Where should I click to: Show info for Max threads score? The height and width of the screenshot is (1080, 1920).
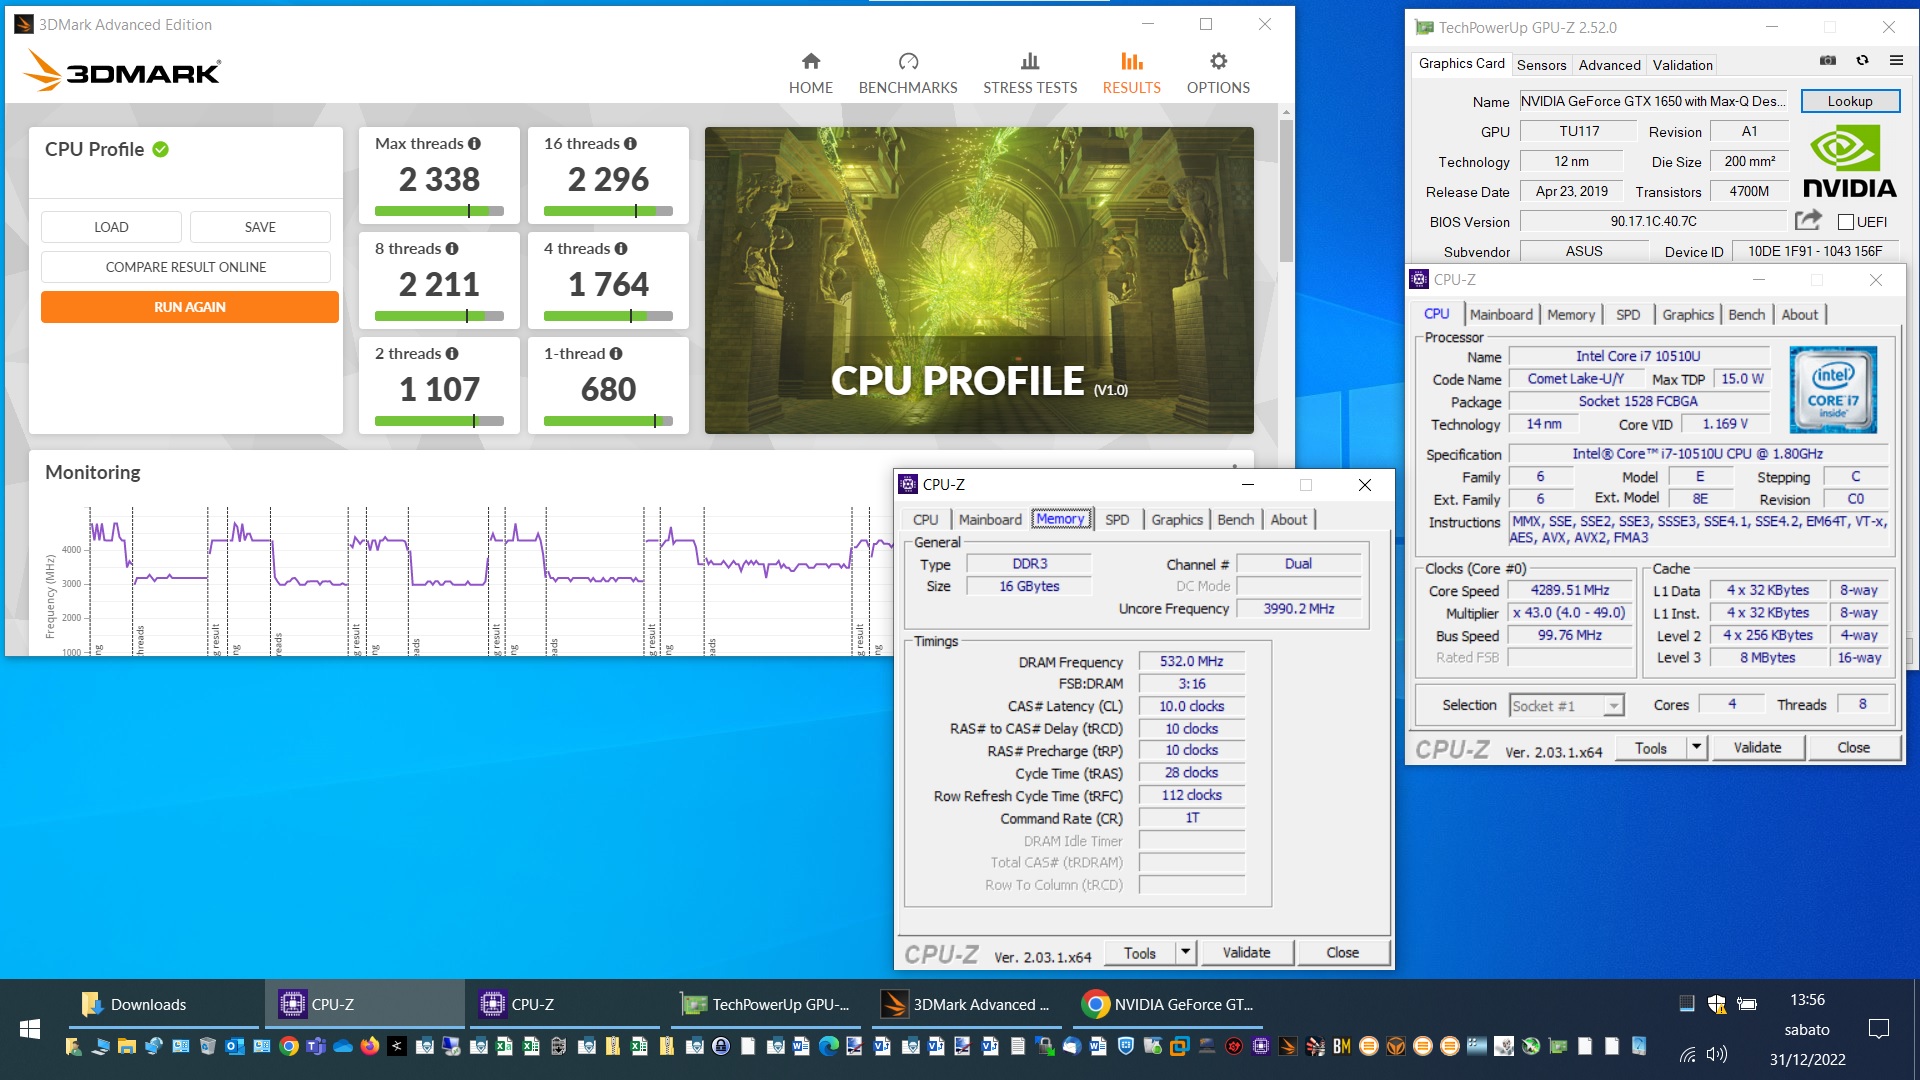[474, 144]
